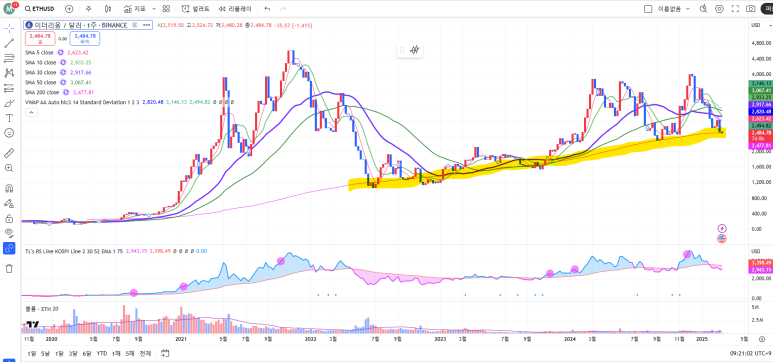The height and width of the screenshot is (362, 773).
Task: Open the '이름없음' layout name dropdown
Action: tap(674, 9)
